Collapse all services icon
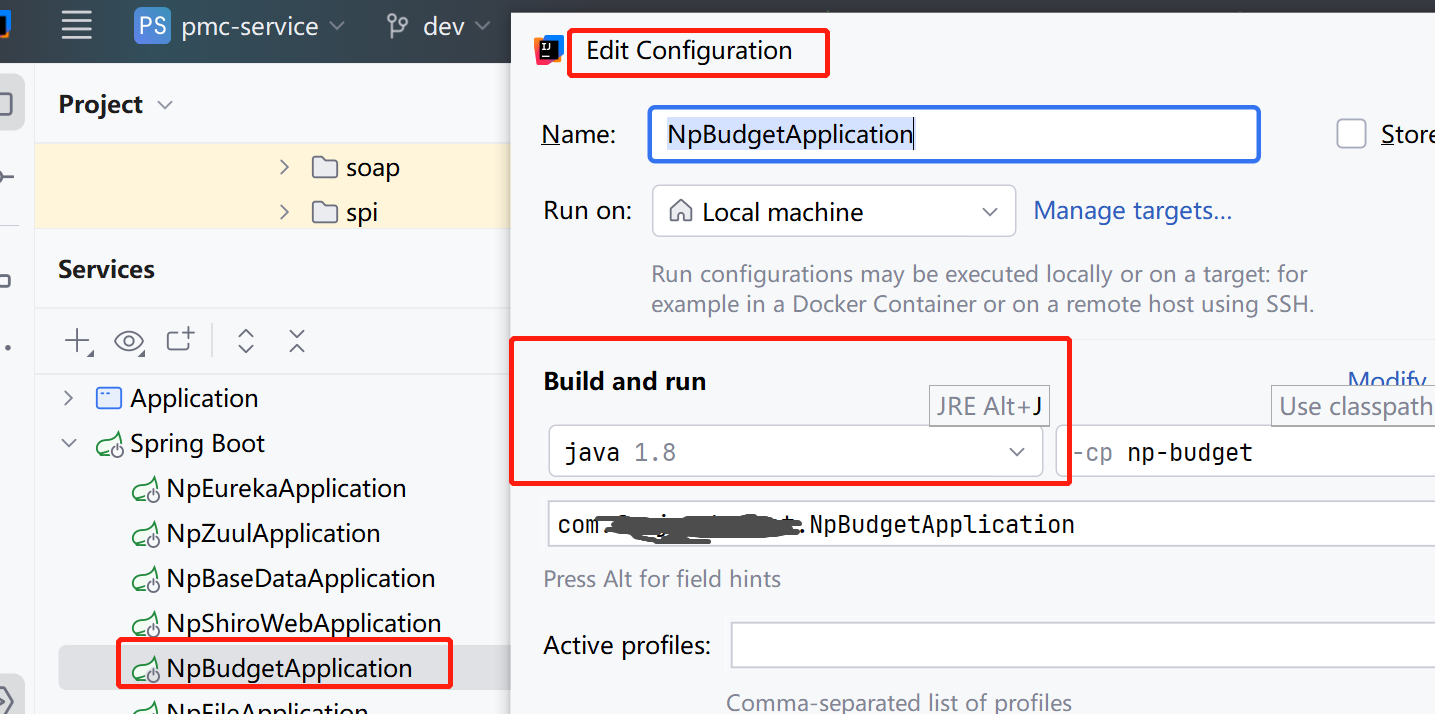This screenshot has width=1435, height=714. (296, 341)
